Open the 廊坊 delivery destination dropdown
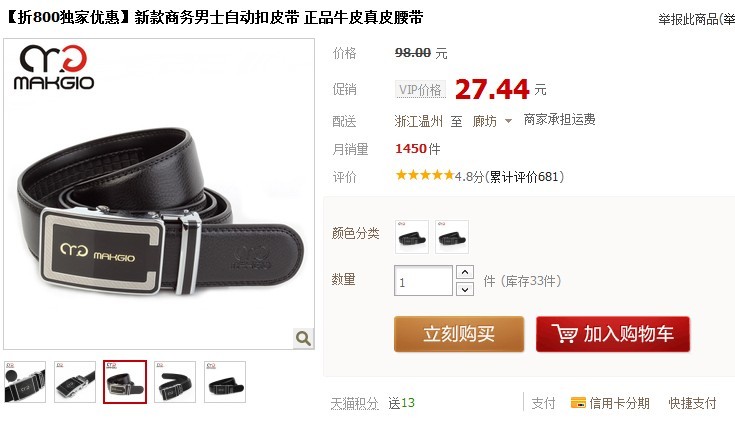735x421 pixels. click(492, 121)
